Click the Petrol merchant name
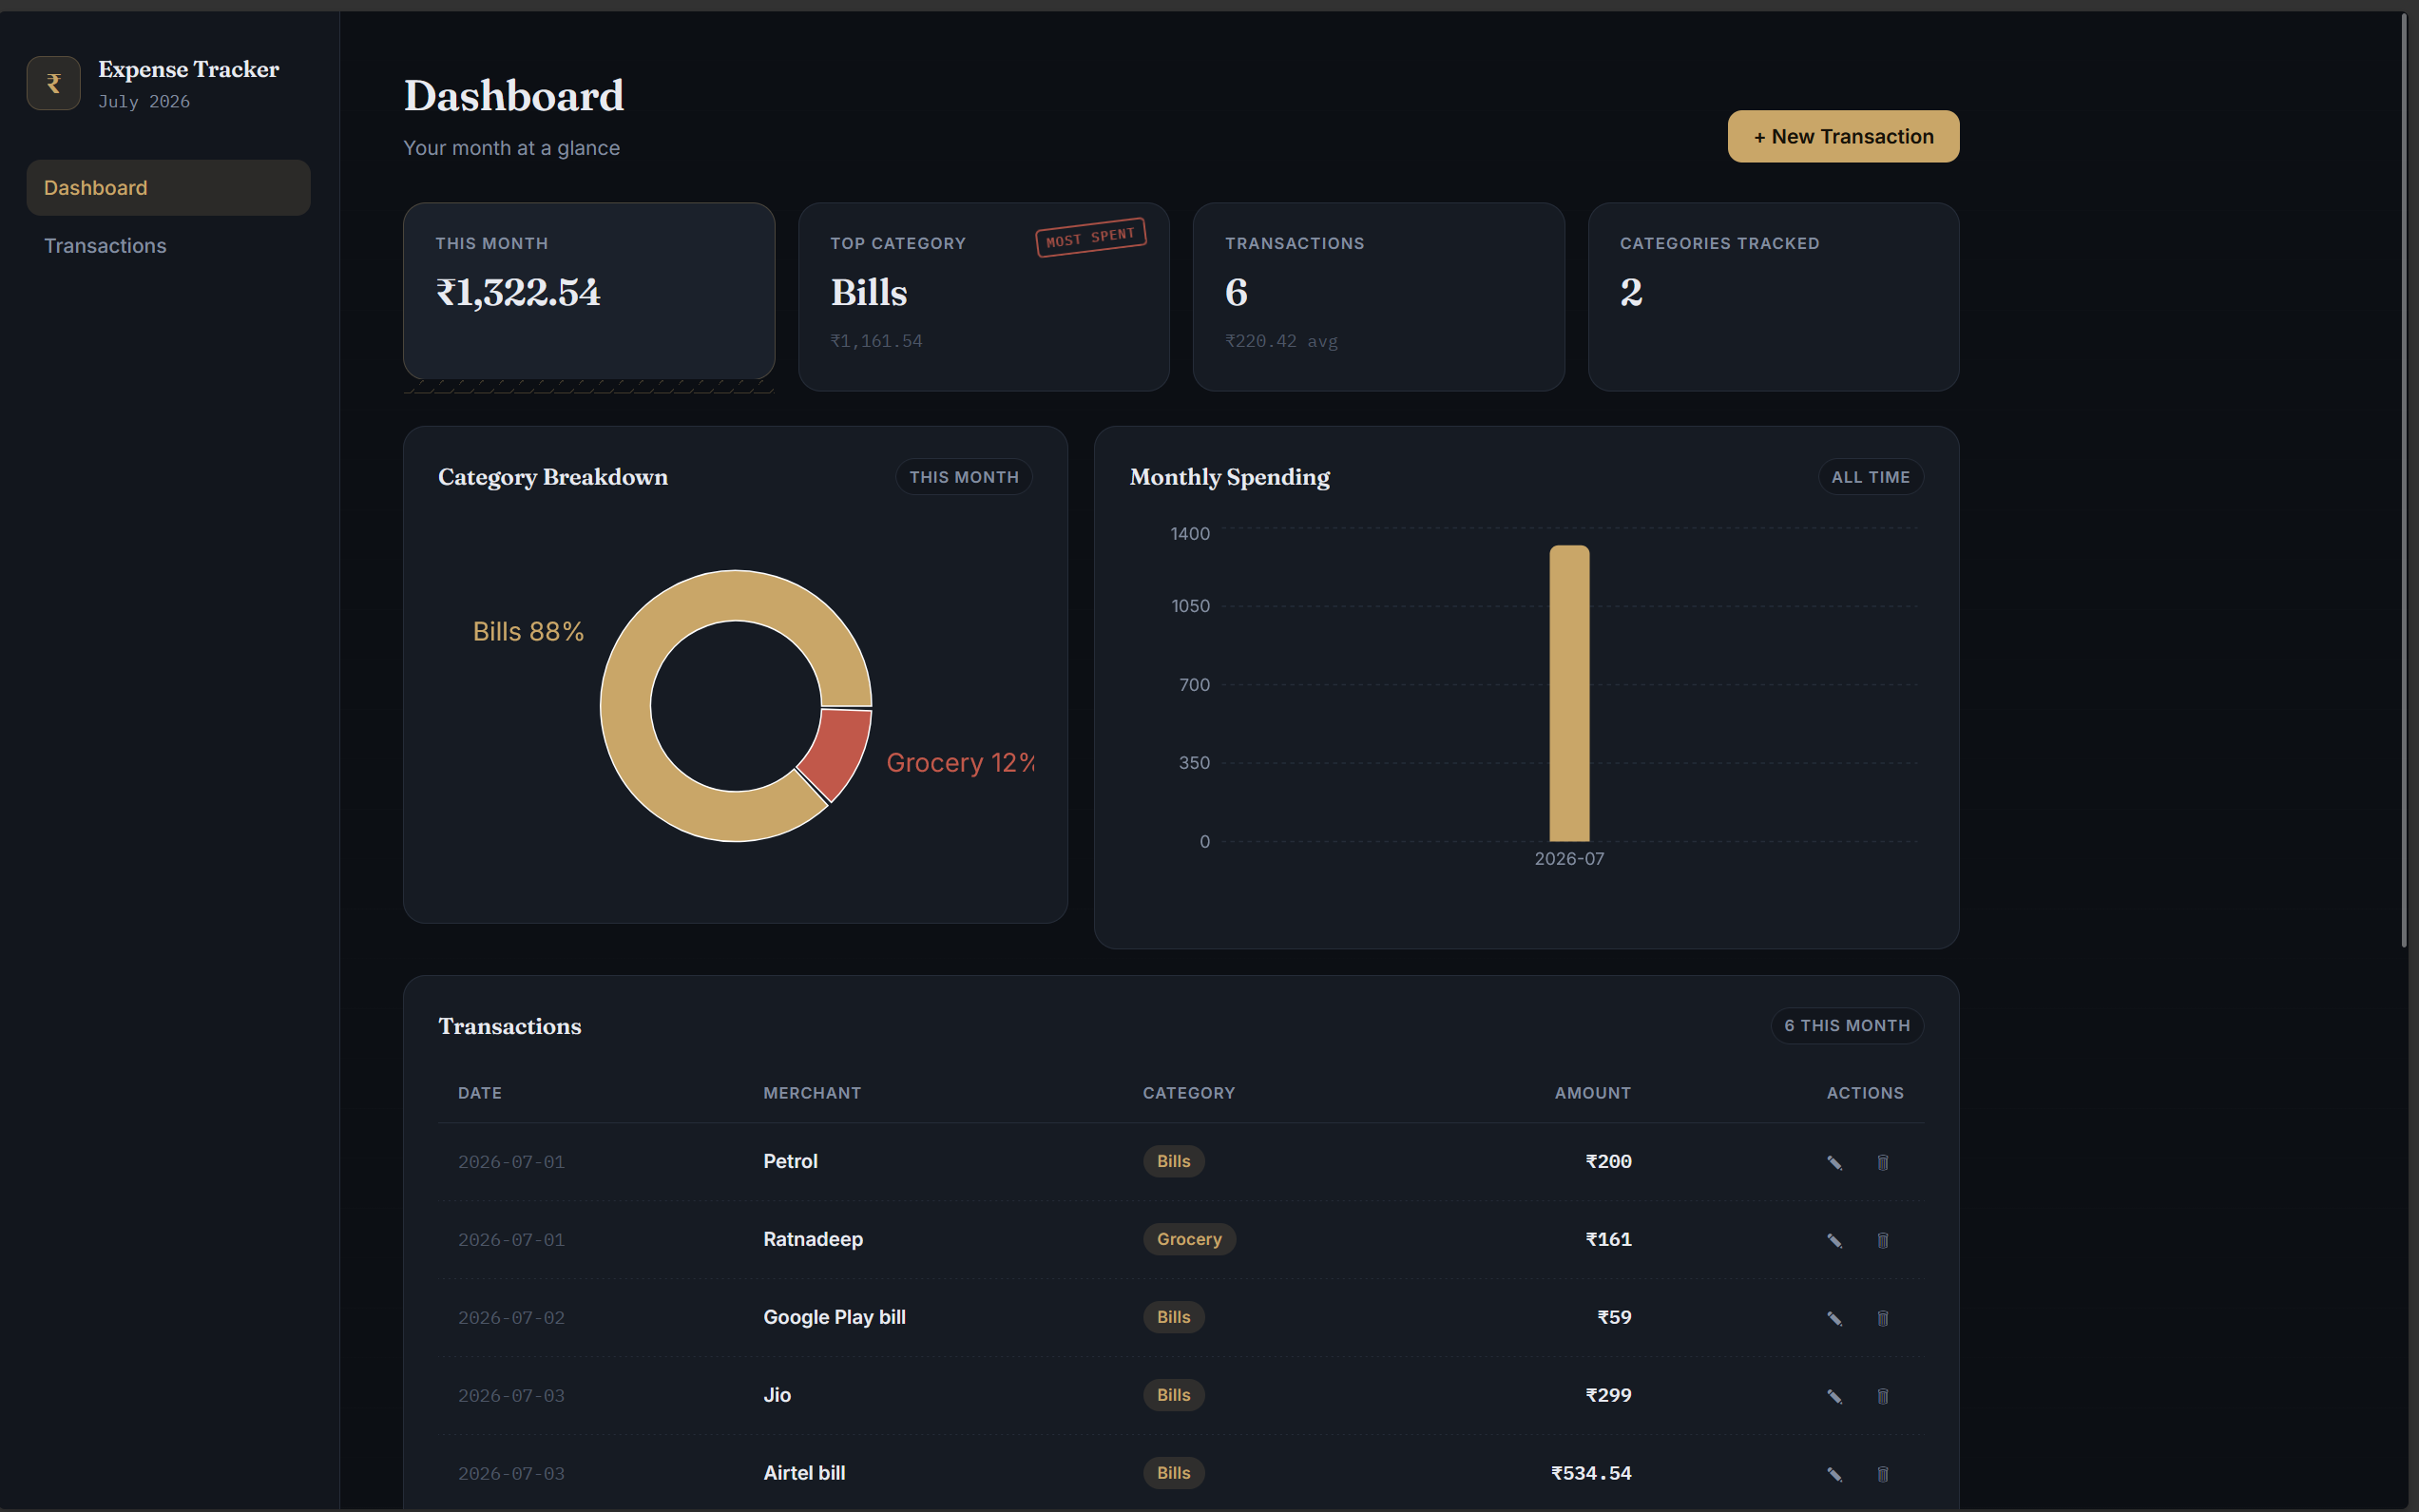 click(790, 1161)
